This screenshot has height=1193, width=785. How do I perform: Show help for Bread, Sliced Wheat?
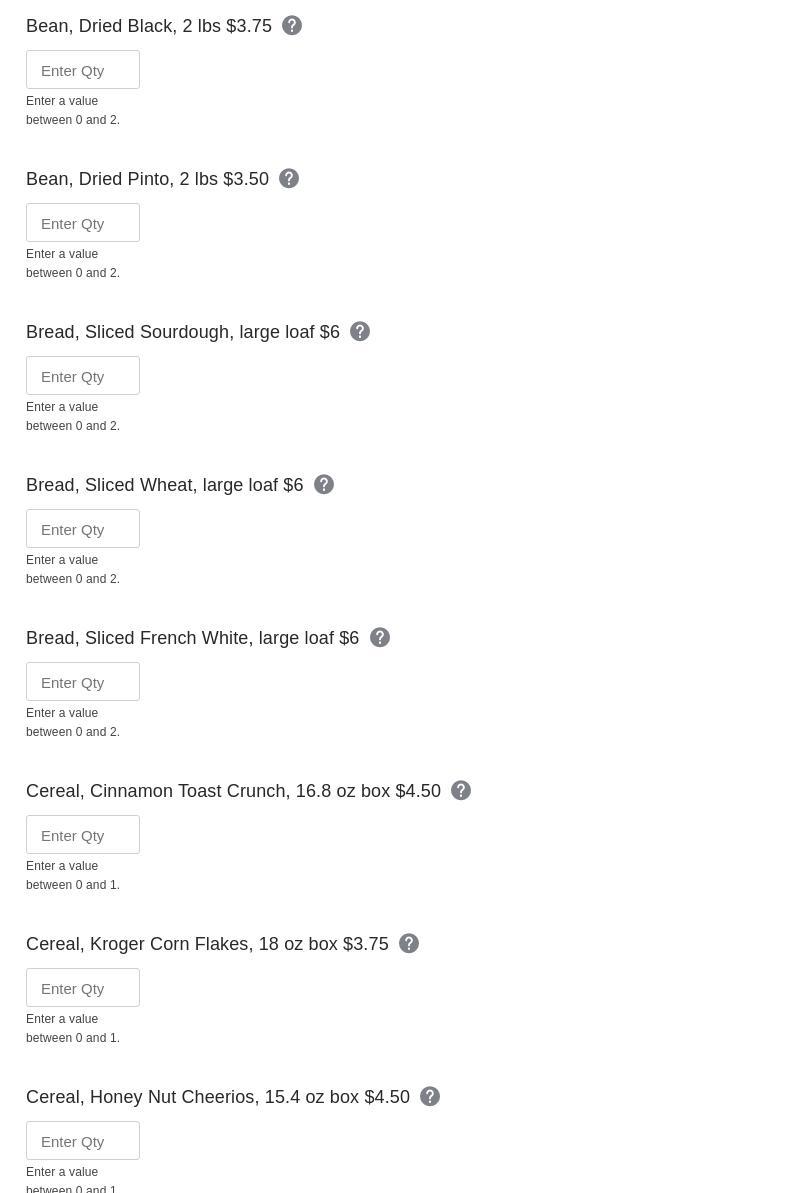click(x=324, y=485)
